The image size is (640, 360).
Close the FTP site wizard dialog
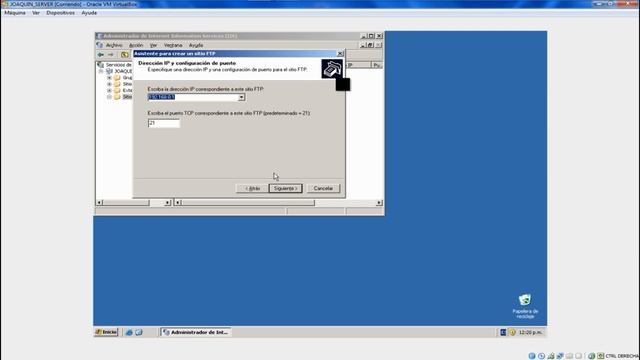(340, 53)
